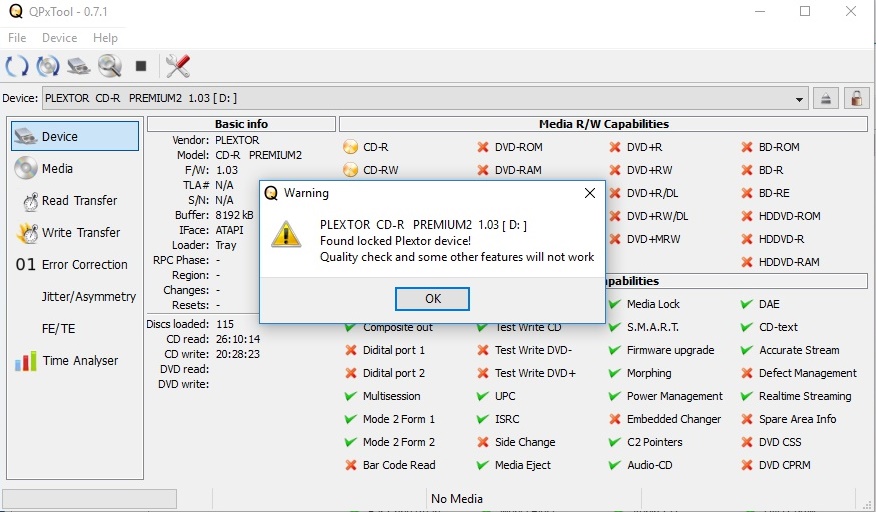Click the eject tray button beside device
The image size is (876, 512).
point(825,98)
